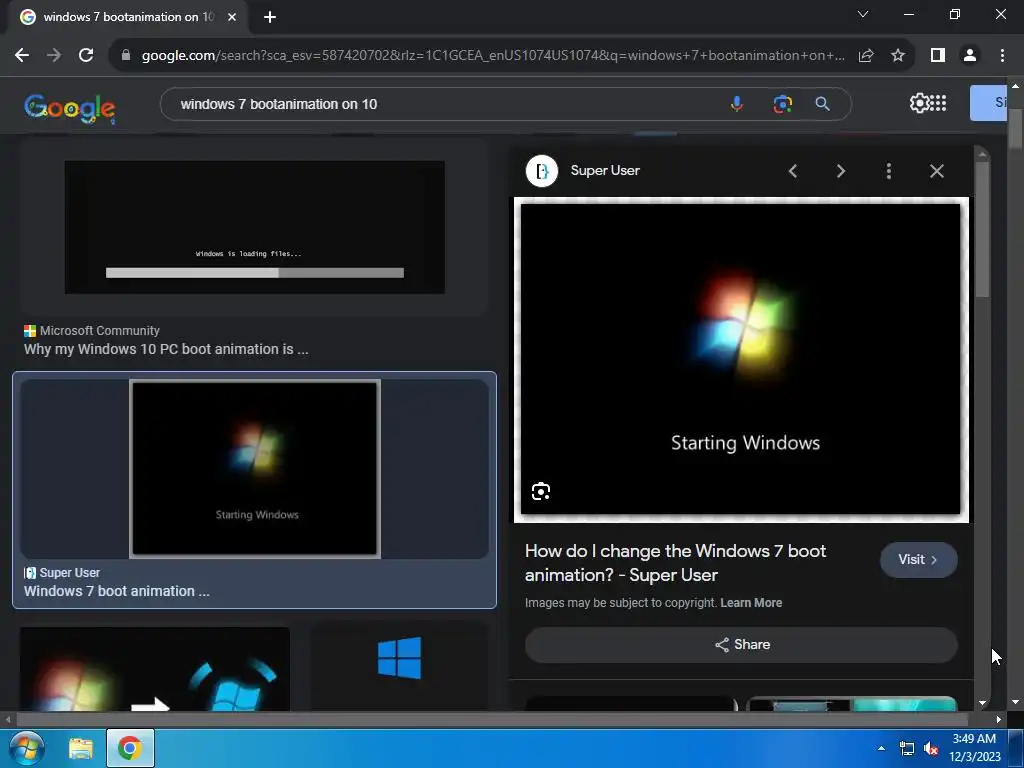Open Windows 7 to Windows 10 arrow thumbnail
This screenshot has width=1024, height=768.
[x=155, y=669]
